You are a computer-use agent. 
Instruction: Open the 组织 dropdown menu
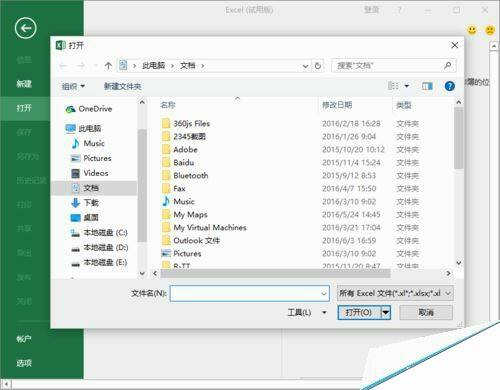pos(73,86)
